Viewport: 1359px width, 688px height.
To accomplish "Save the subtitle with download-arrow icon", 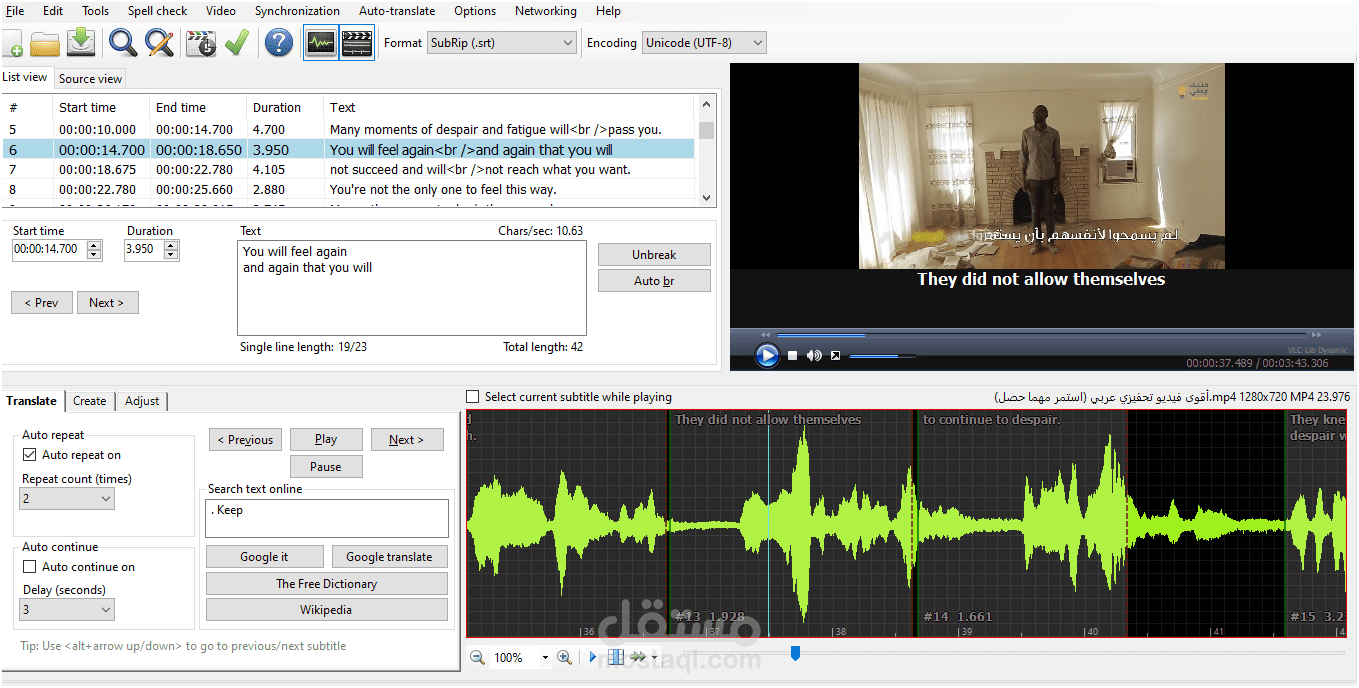I will [82, 43].
